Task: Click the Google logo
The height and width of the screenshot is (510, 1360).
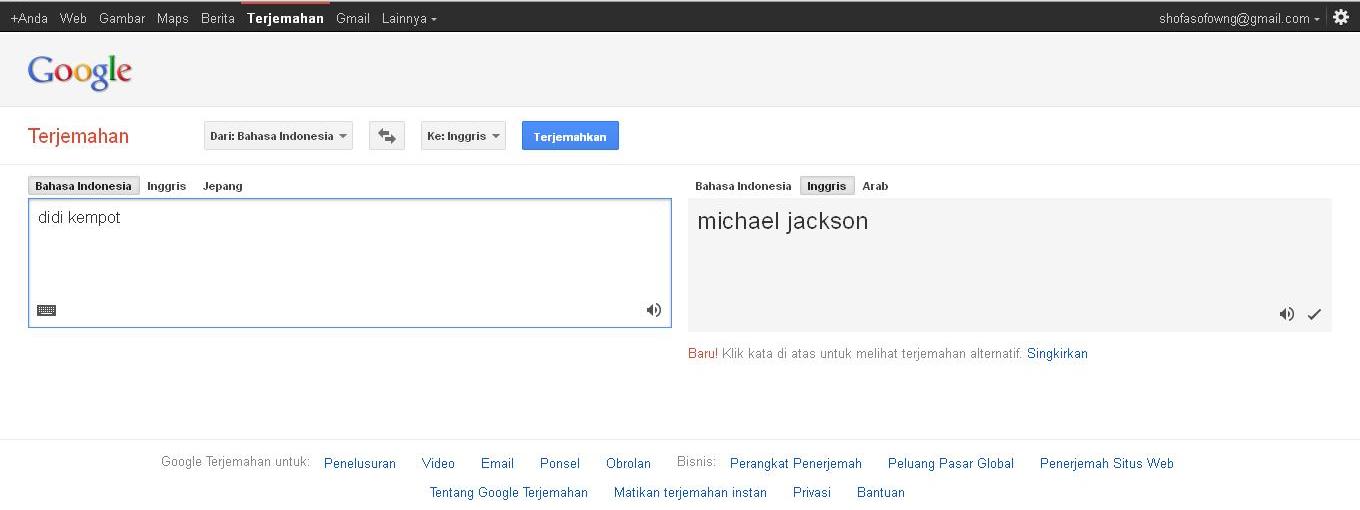Action: pyautogui.click(x=80, y=72)
